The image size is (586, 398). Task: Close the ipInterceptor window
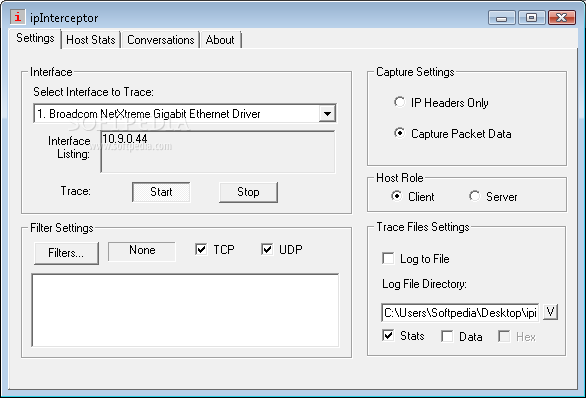click(x=562, y=18)
